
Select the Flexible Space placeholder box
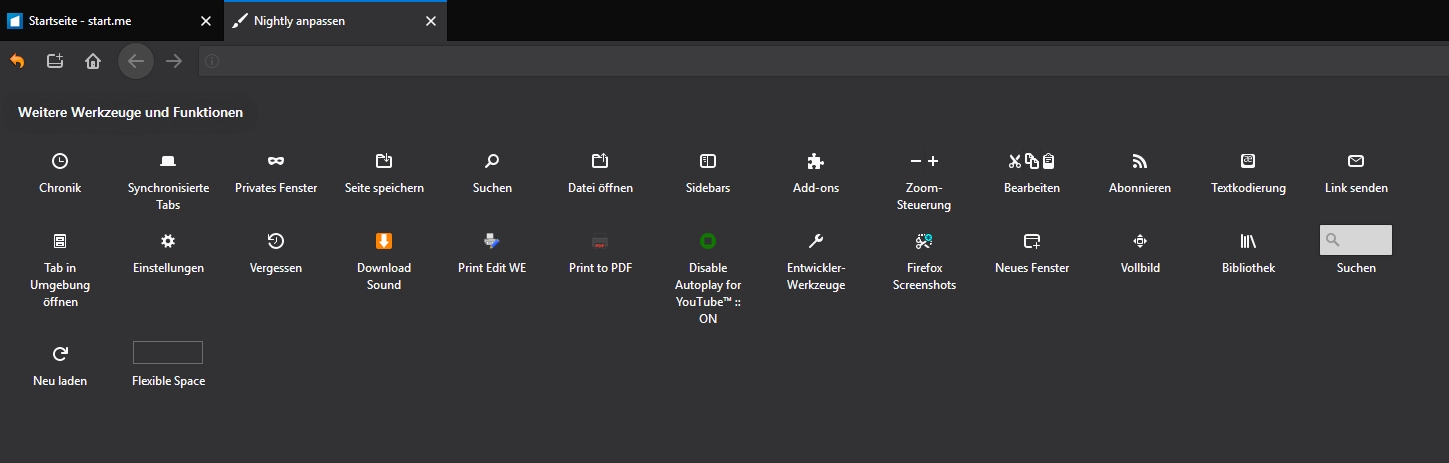click(x=168, y=352)
